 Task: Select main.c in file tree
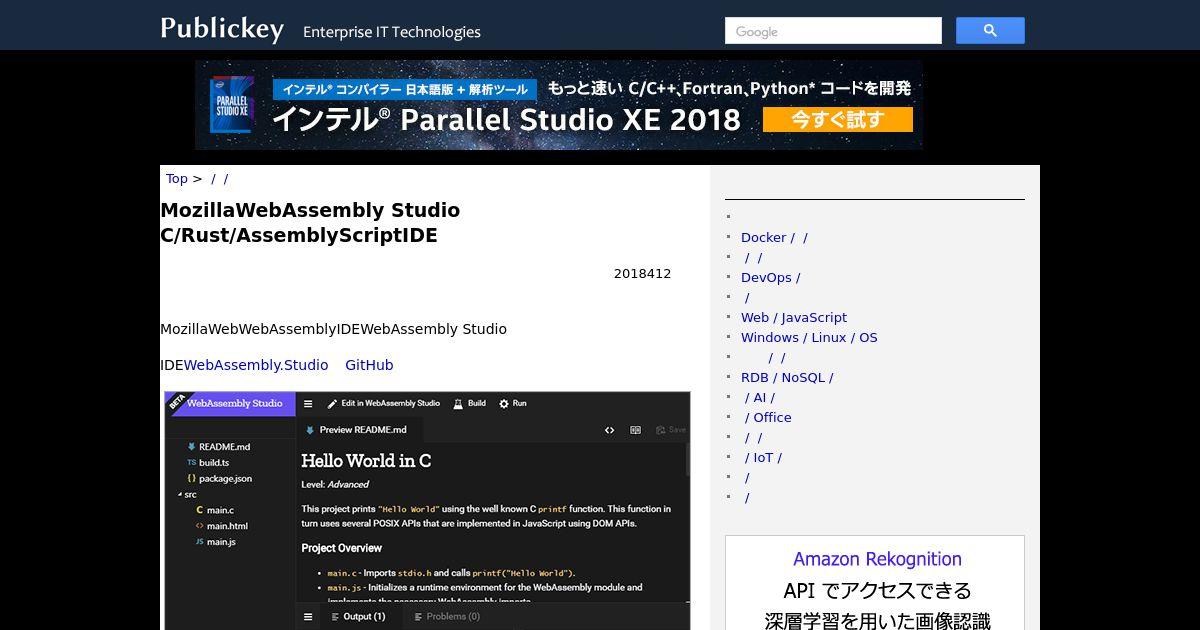point(215,510)
